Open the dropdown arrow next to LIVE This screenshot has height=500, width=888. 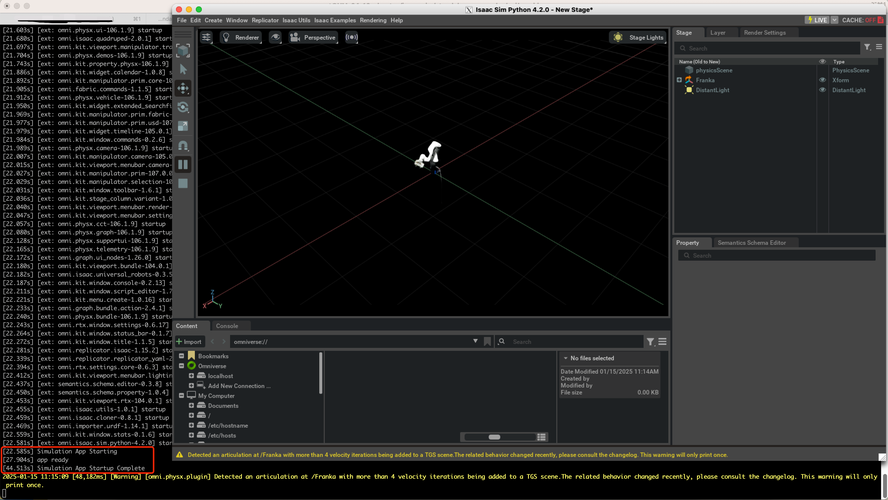[834, 20]
